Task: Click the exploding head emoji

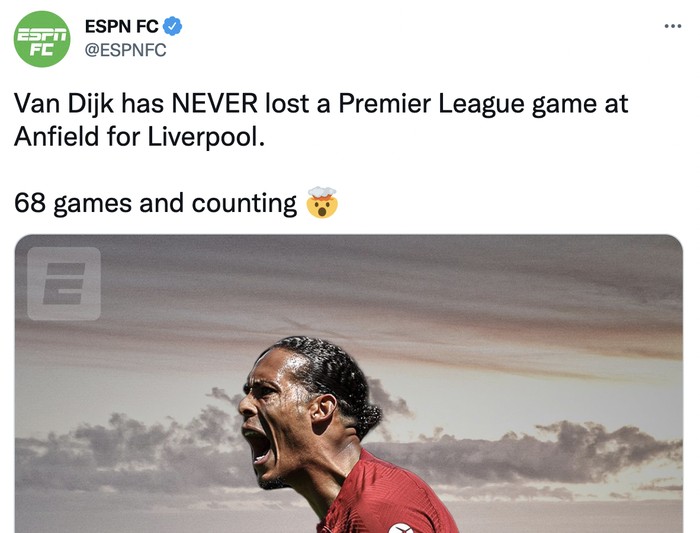Action: [x=322, y=203]
